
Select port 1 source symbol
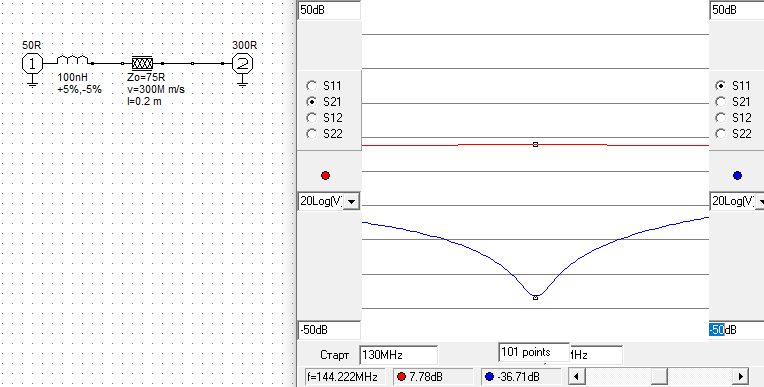click(x=33, y=64)
